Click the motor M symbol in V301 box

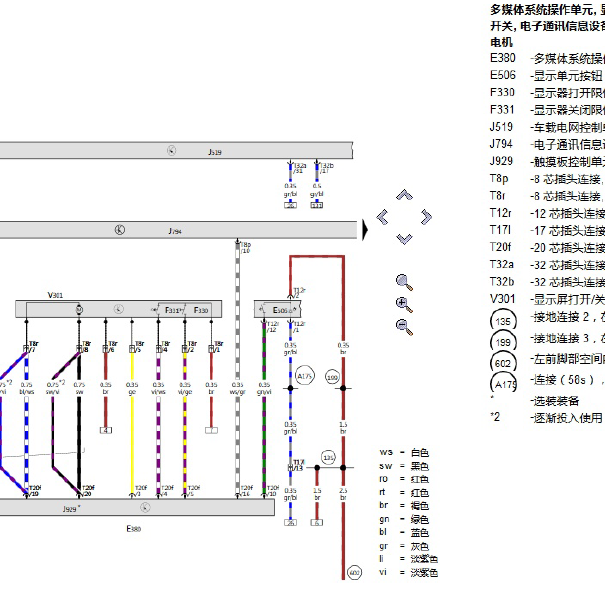(x=79, y=309)
